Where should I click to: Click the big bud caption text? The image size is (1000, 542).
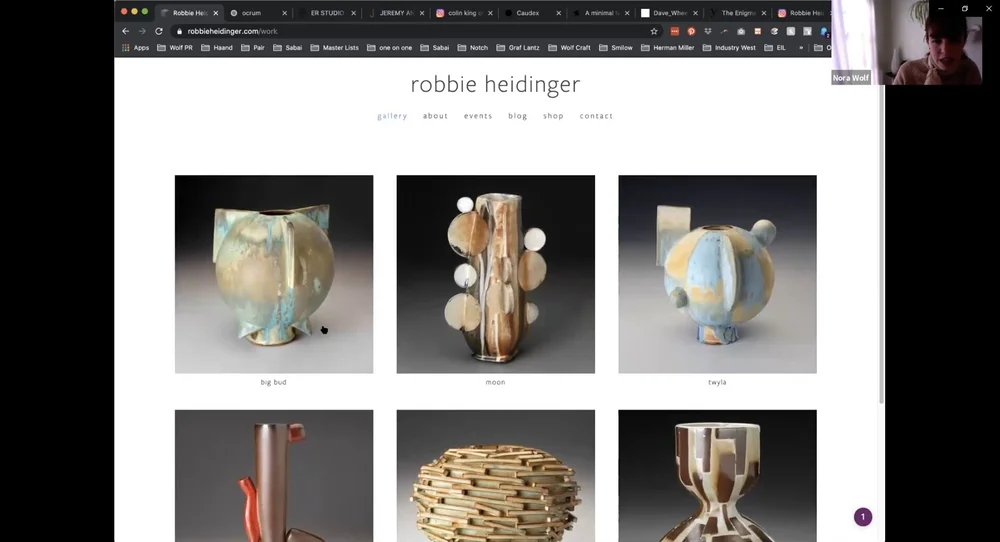point(274,383)
